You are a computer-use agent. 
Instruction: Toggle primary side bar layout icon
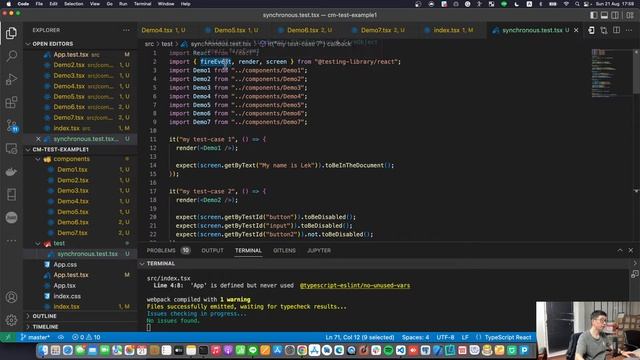594,15
